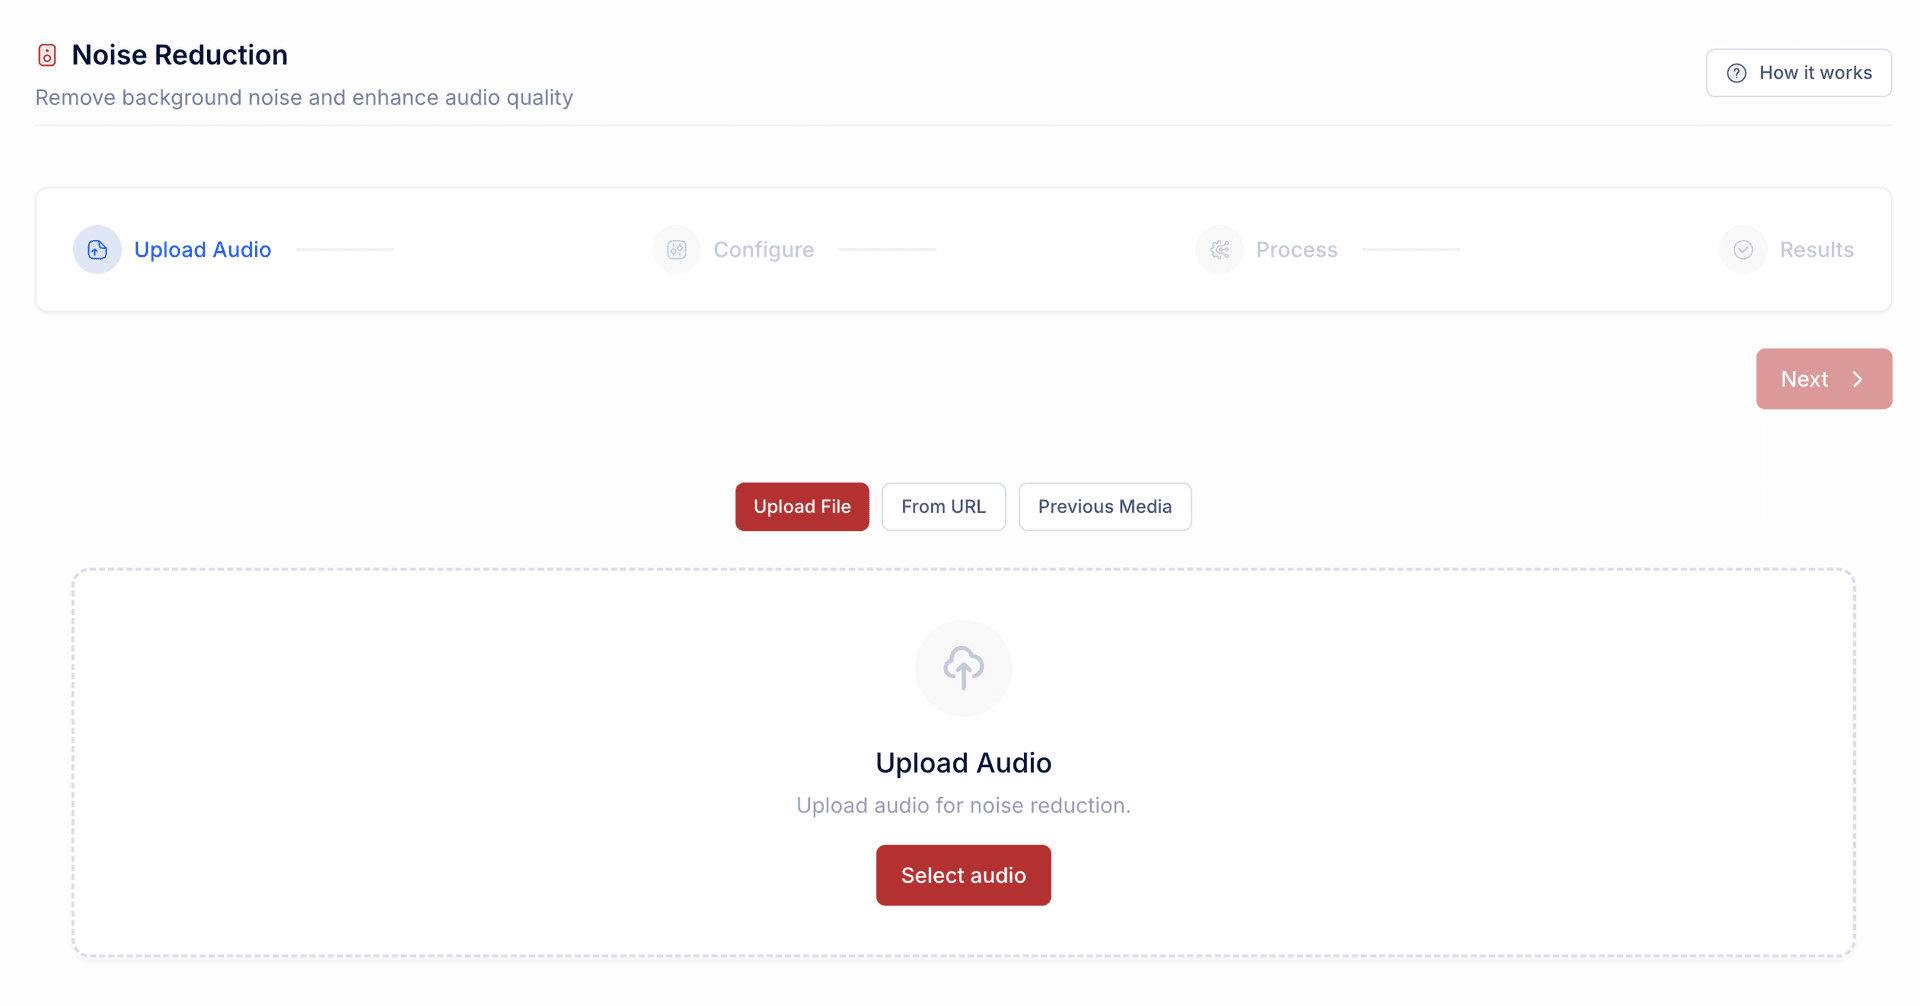Open the Previous Media tab
1920x1006 pixels.
1104,507
